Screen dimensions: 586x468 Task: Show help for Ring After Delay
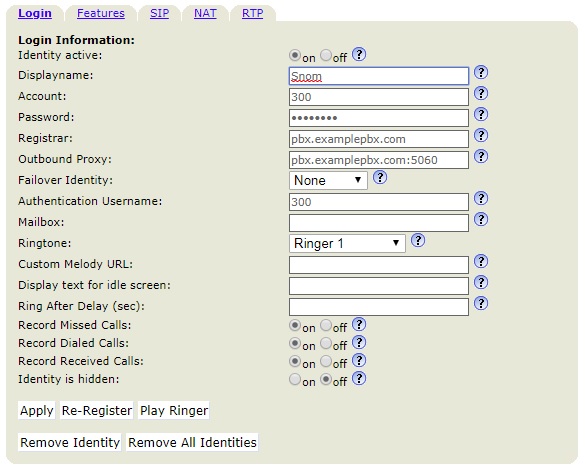[481, 303]
